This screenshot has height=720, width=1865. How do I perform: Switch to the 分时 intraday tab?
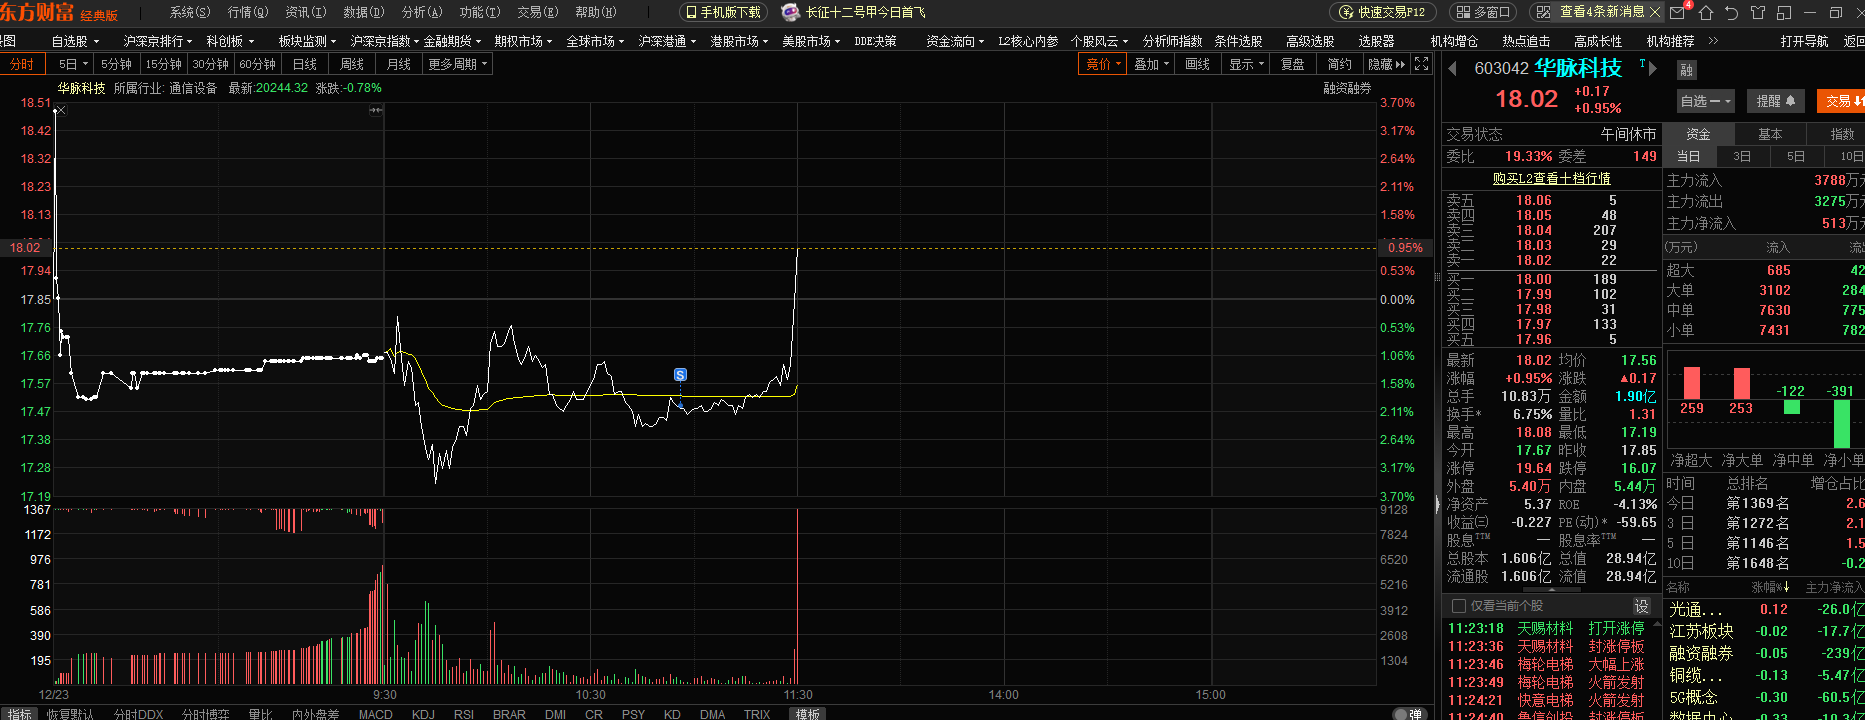click(22, 64)
